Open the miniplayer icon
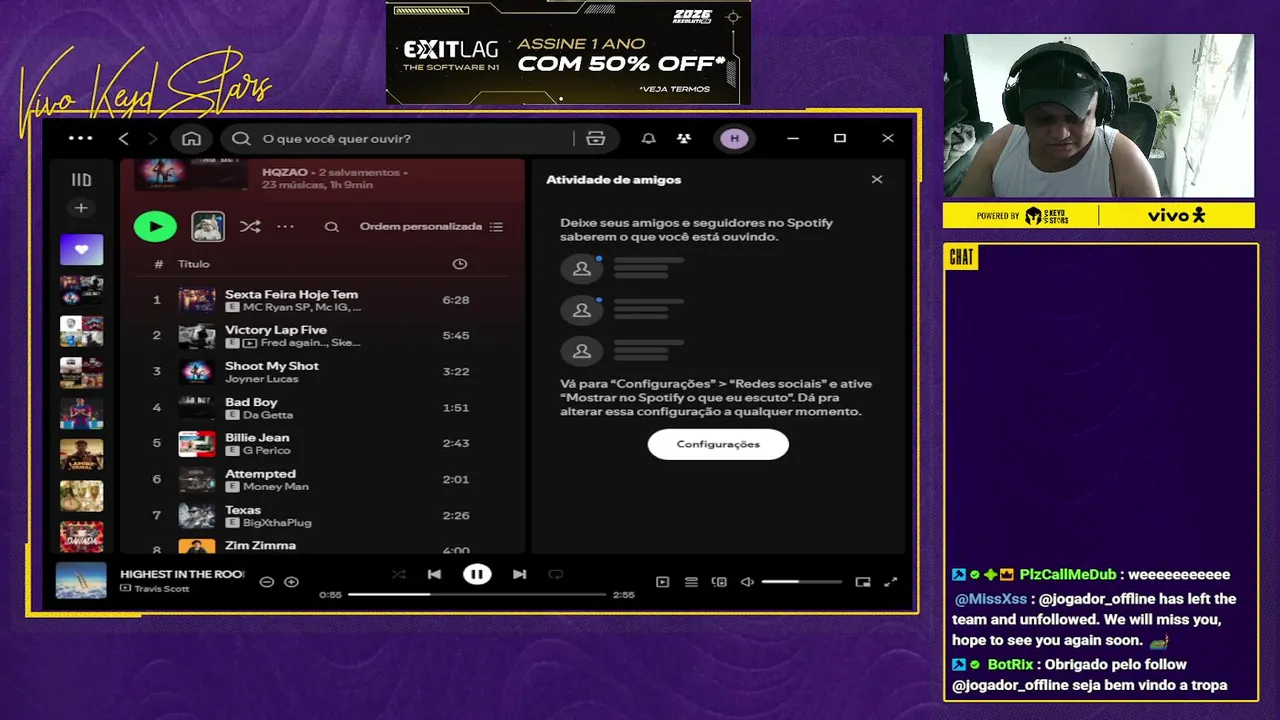Screen dimensions: 1280x720 click(x=863, y=582)
